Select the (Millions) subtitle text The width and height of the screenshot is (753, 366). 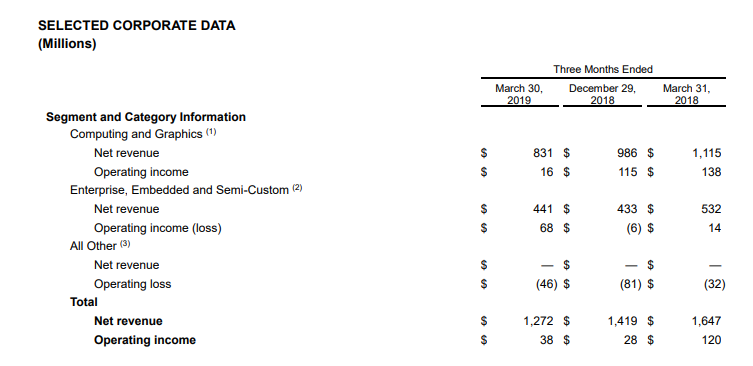[67, 44]
